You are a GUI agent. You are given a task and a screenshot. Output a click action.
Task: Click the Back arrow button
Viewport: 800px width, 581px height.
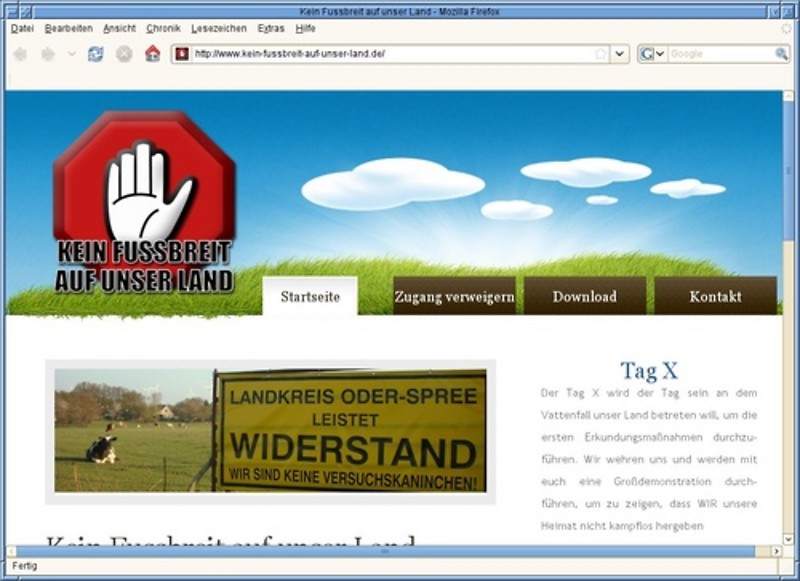pos(20,54)
